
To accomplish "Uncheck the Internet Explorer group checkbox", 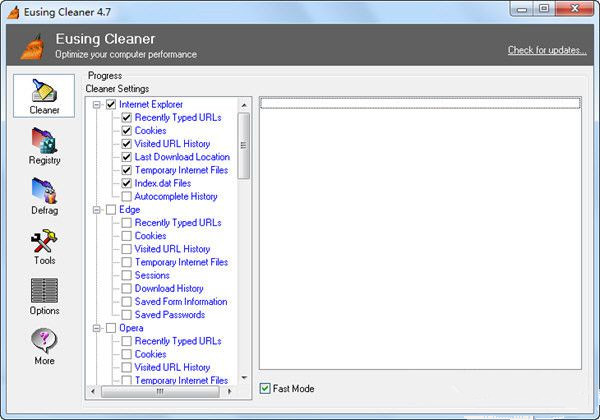I will point(111,104).
